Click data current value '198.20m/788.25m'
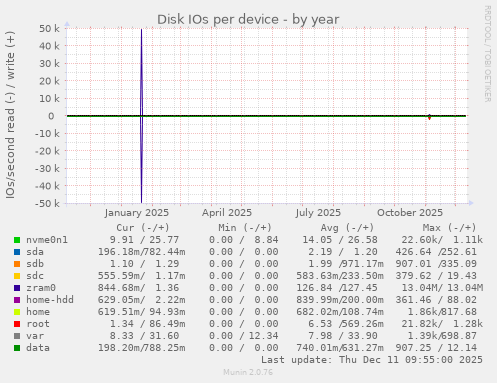The image size is (497, 383). [142, 348]
